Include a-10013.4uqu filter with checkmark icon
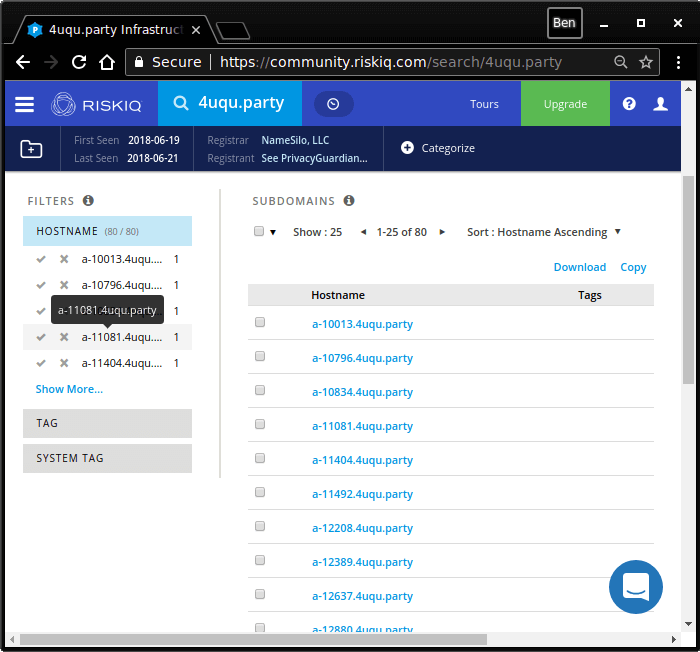700x652 pixels. pos(41,259)
